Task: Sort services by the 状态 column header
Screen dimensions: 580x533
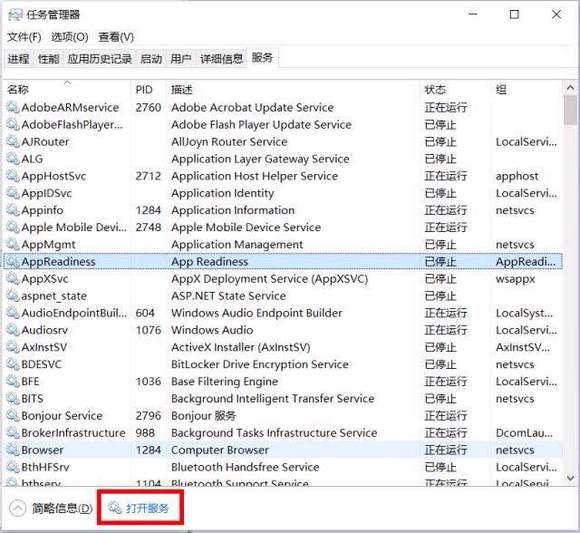Action: point(435,90)
